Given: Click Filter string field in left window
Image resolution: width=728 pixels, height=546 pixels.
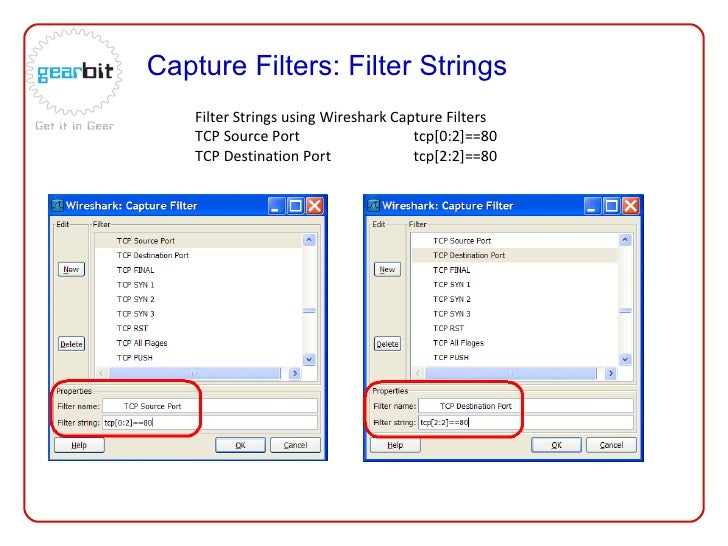Looking at the screenshot, I should pos(210,422).
